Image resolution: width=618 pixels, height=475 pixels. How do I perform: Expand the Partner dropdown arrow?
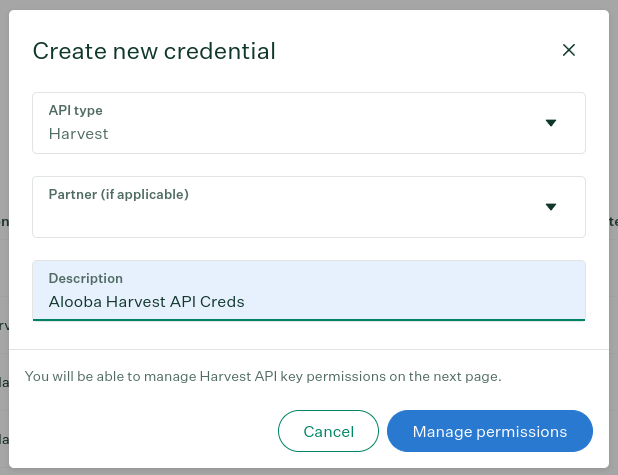(551, 207)
